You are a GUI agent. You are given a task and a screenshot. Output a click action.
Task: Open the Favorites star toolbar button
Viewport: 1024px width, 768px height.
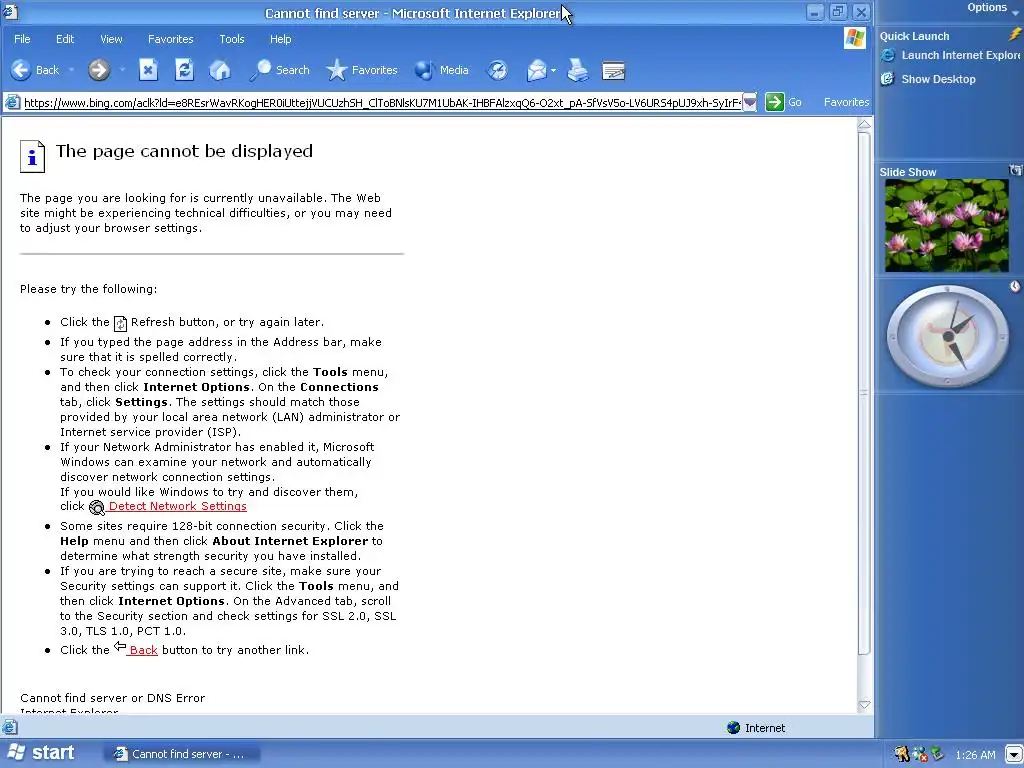[362, 70]
